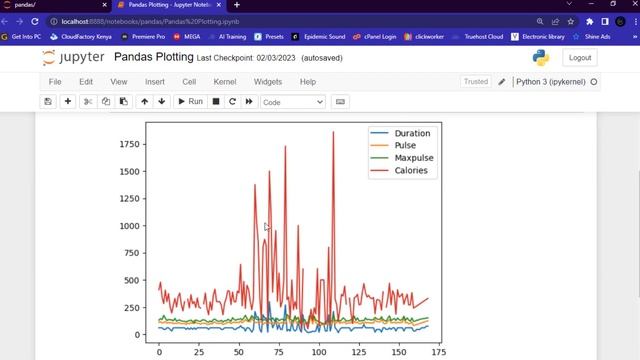Open AI Training bookmark
Image resolution: width=640 pixels, height=360 pixels.
point(228,37)
